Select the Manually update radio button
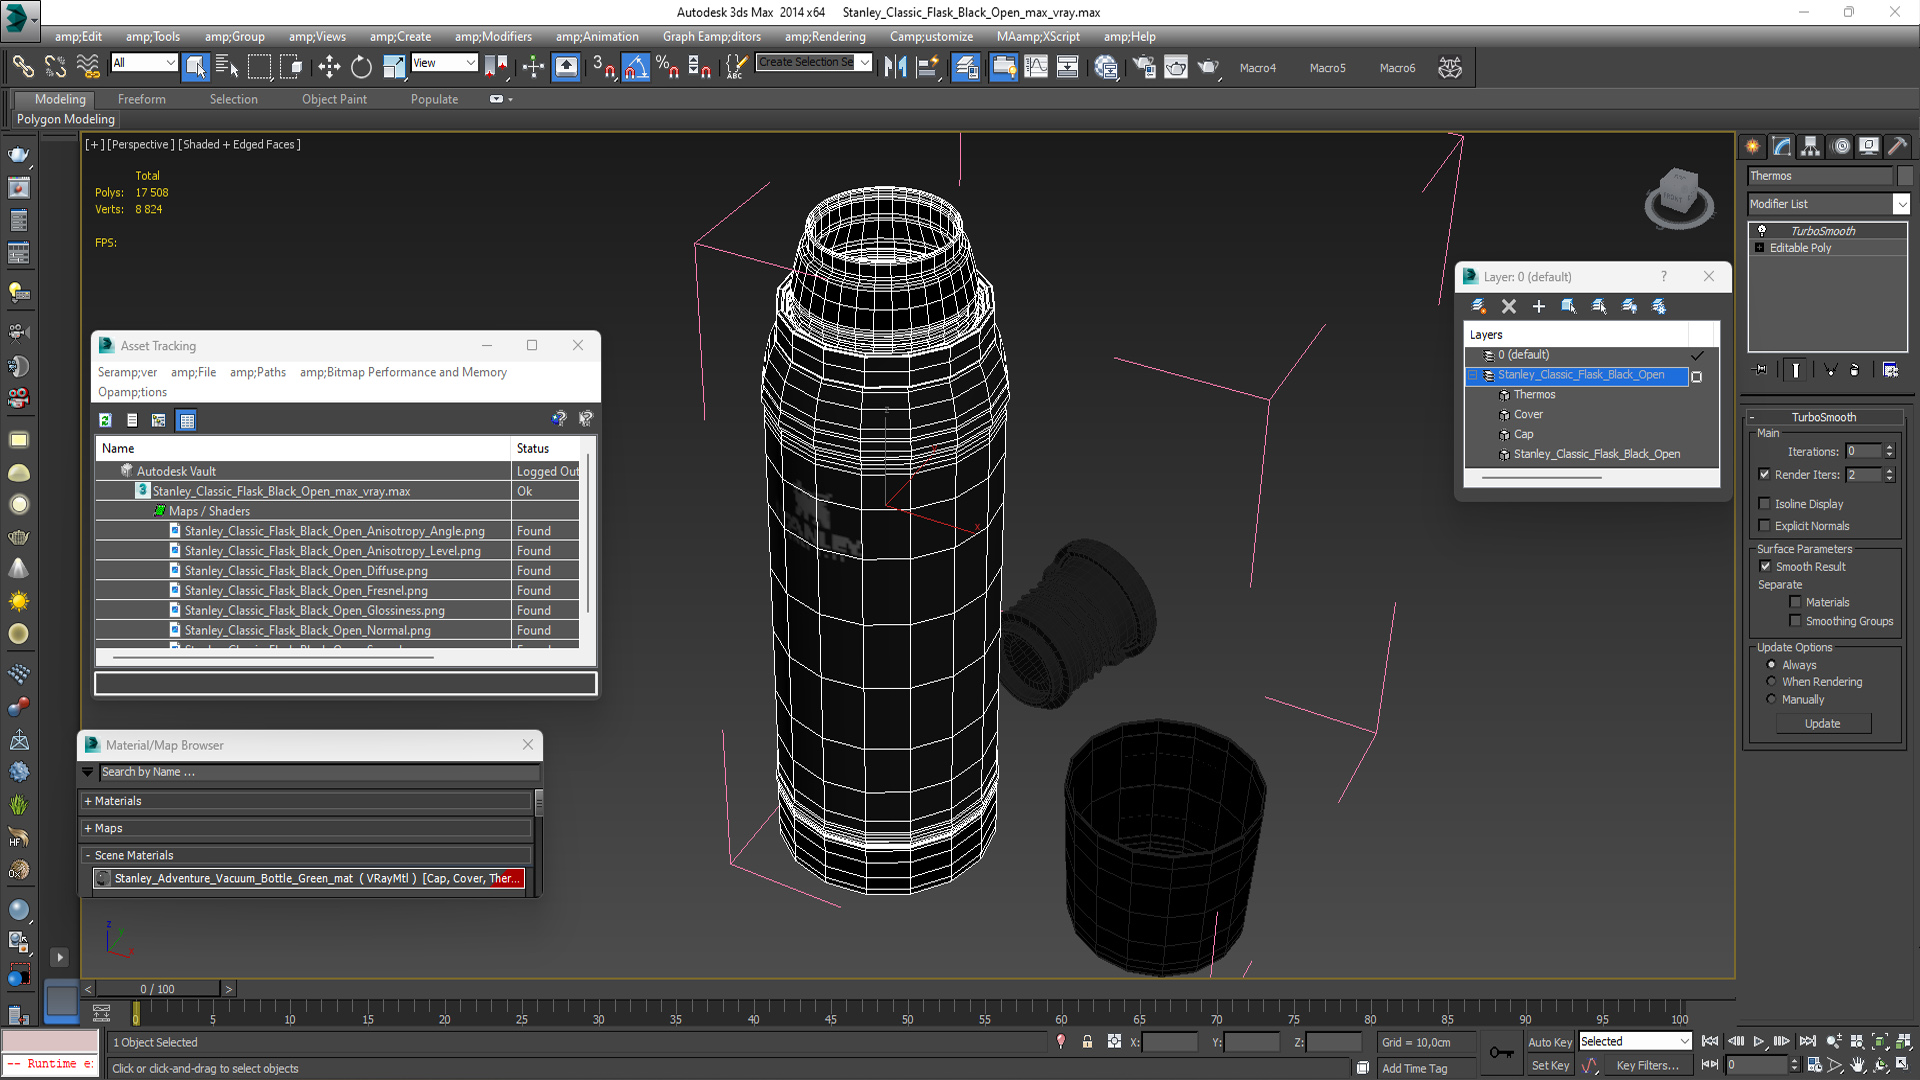Viewport: 1920px width, 1080px height. coord(1771,700)
